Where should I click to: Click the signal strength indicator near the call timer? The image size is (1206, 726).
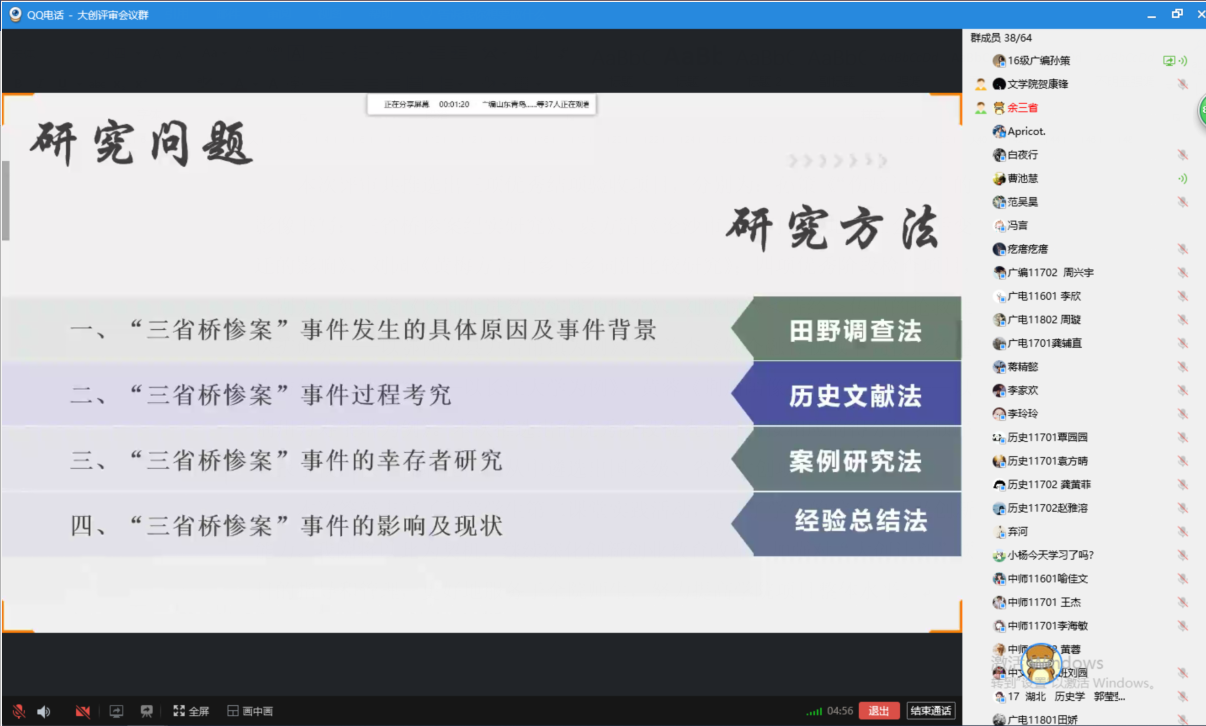(814, 712)
